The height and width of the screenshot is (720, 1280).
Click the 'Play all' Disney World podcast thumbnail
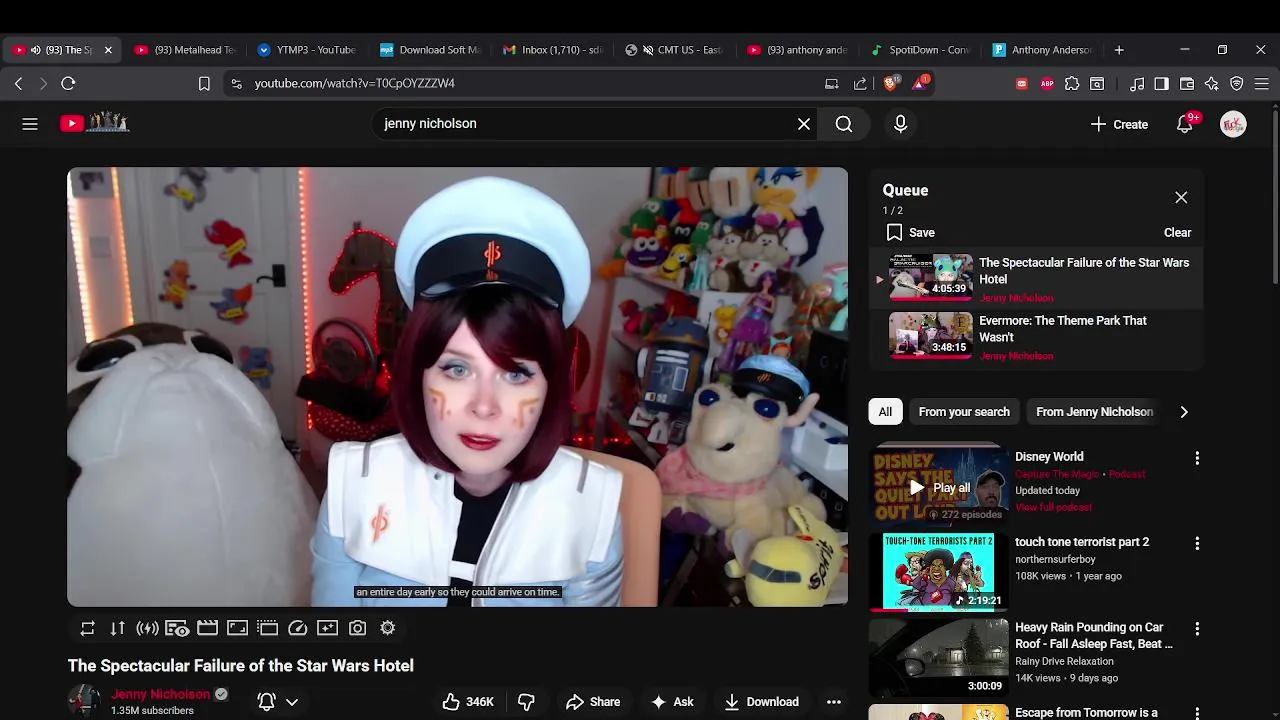tap(939, 484)
